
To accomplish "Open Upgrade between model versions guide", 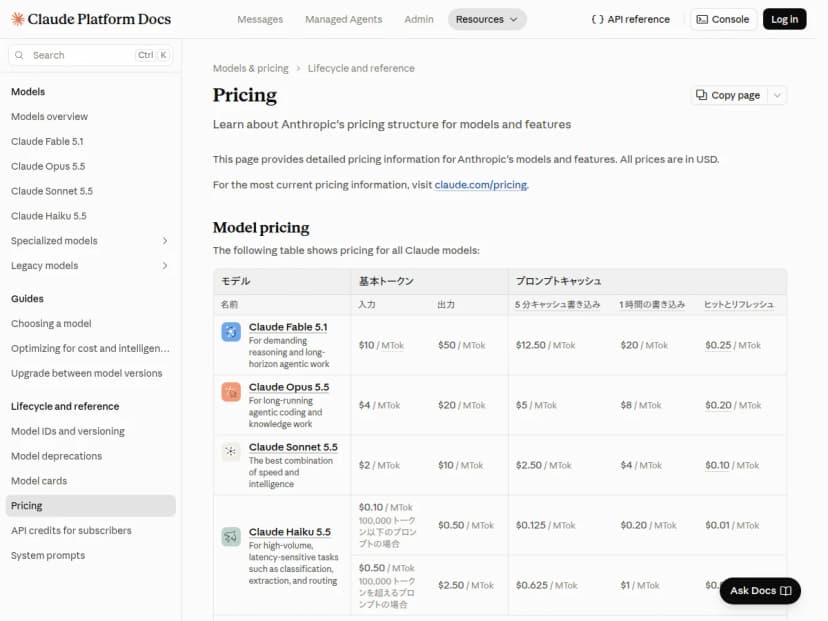I will coord(87,373).
